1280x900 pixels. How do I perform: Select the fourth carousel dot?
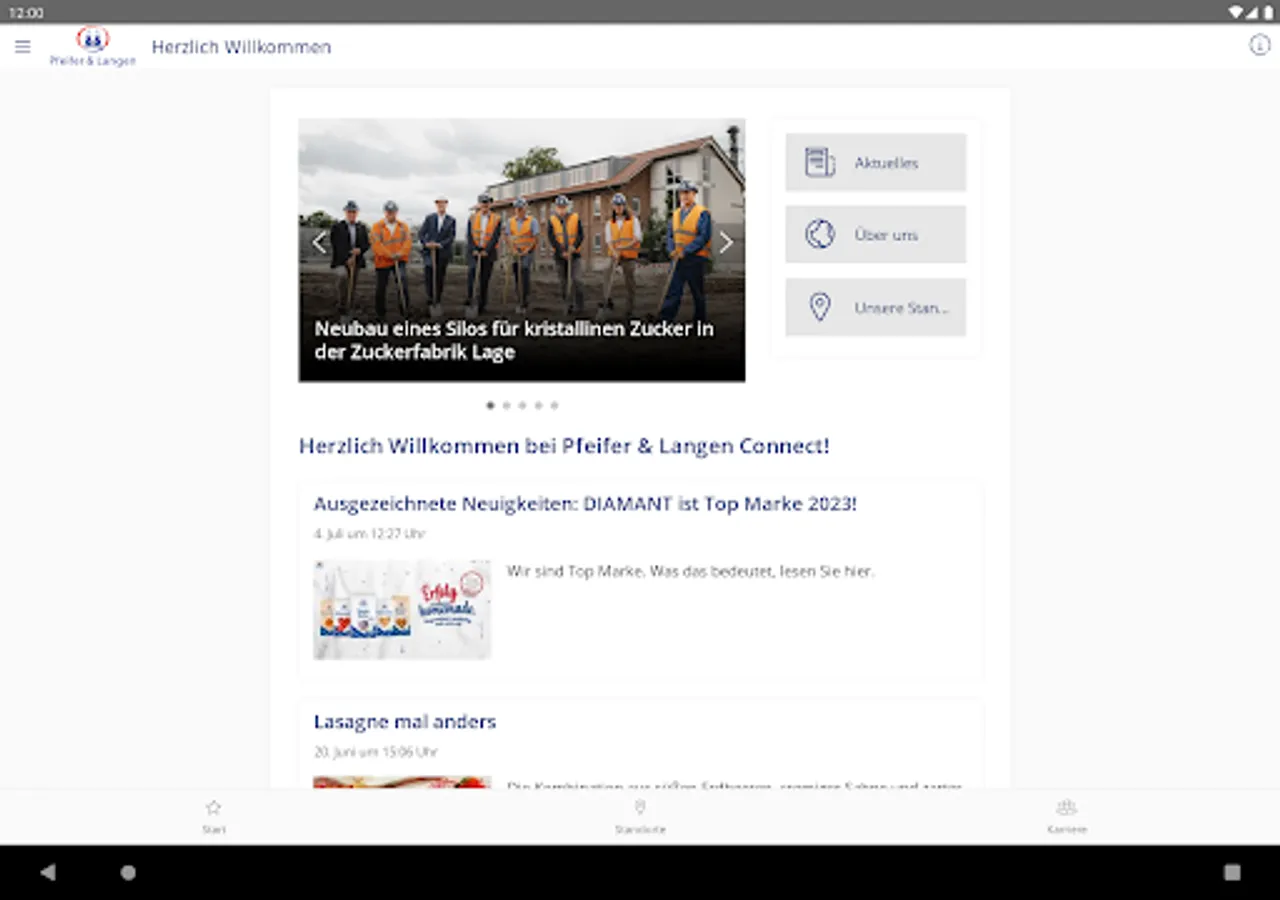click(x=538, y=405)
